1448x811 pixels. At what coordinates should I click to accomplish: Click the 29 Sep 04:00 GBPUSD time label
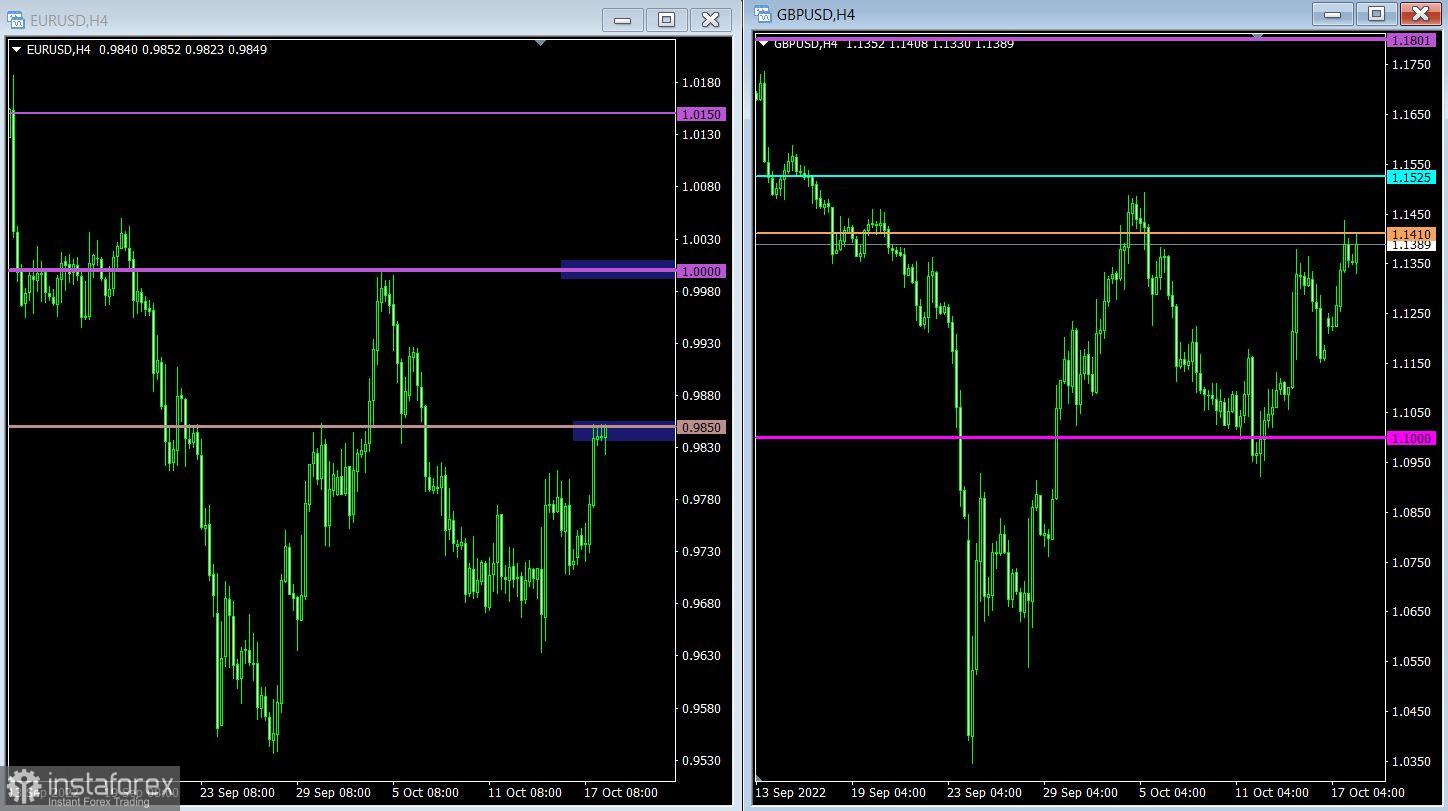(x=1080, y=793)
